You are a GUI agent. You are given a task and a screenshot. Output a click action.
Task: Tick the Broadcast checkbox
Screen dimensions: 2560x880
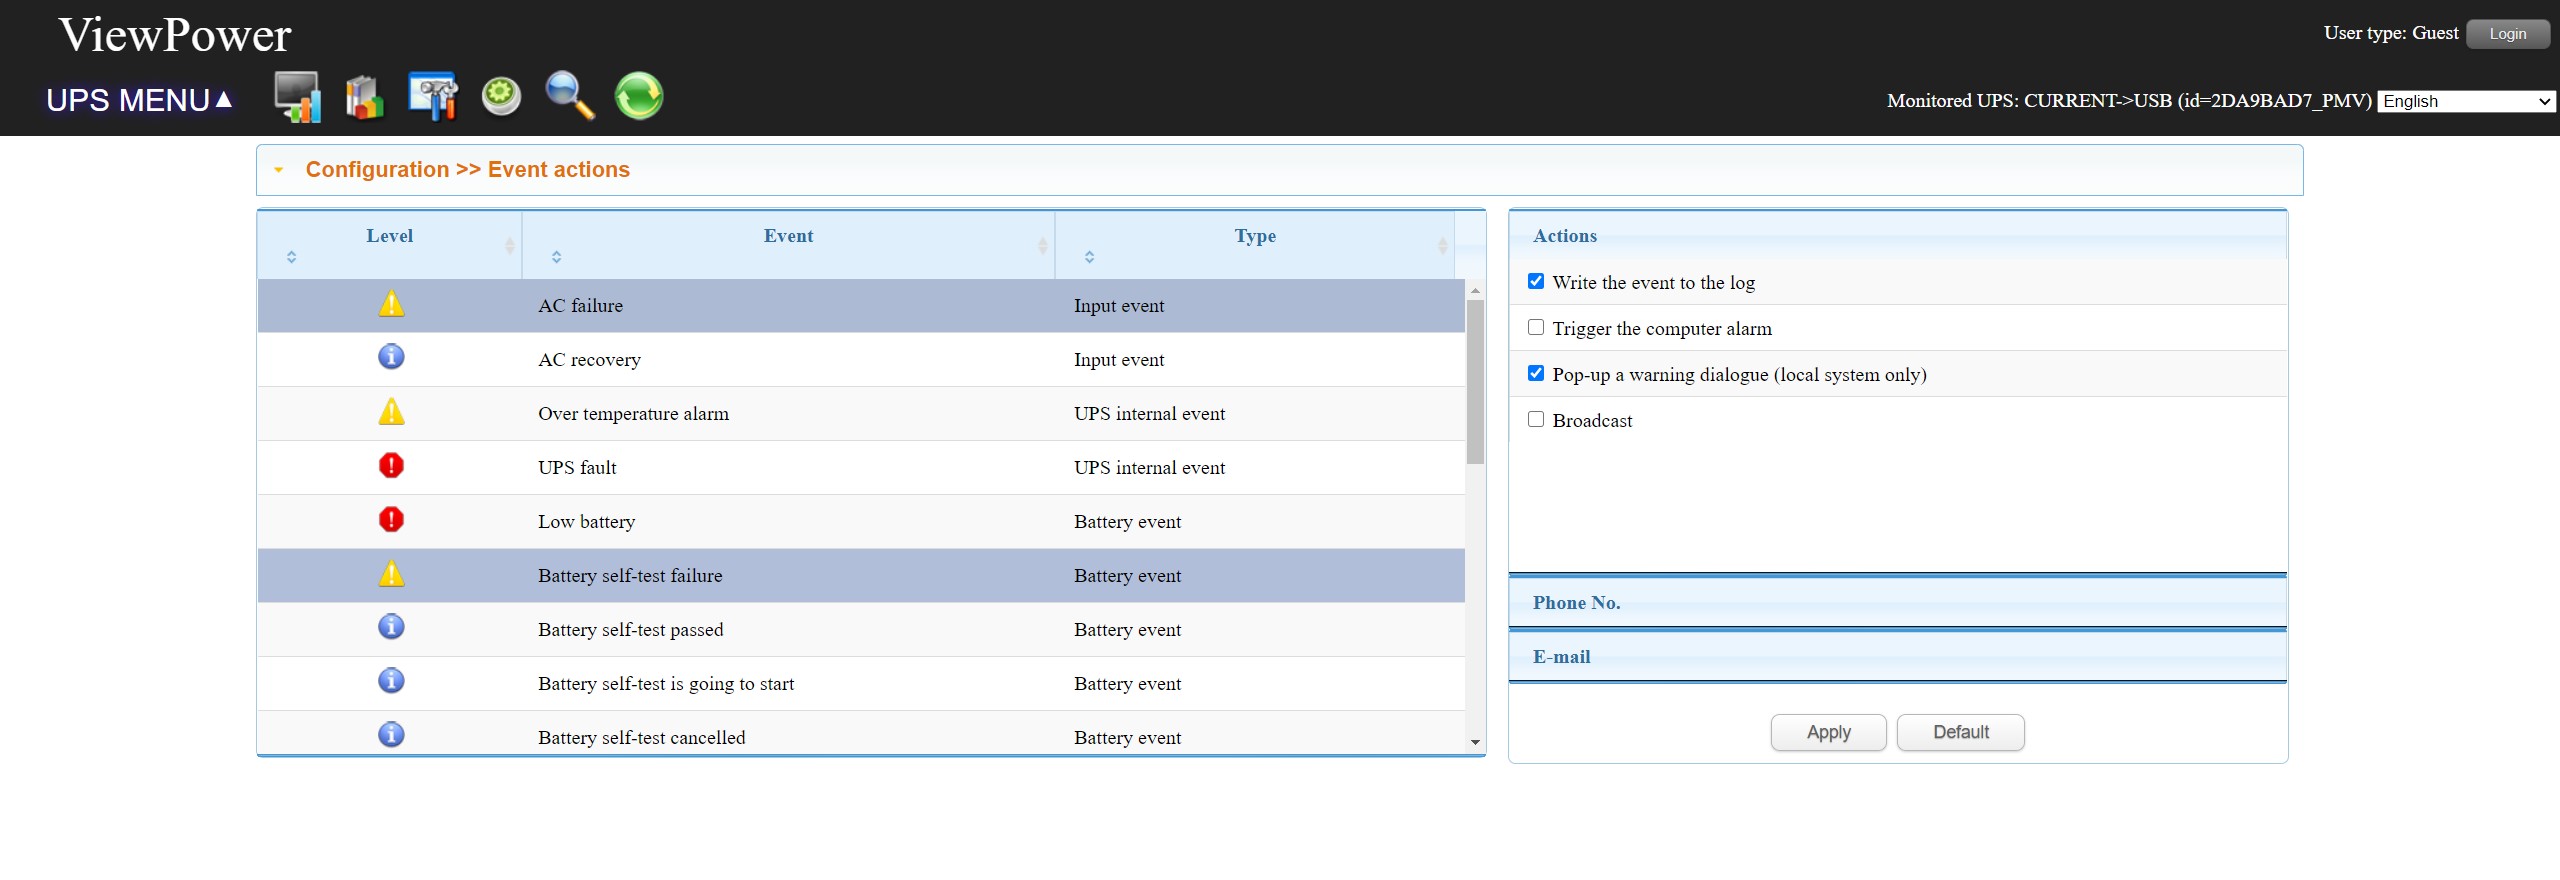[x=1536, y=420]
